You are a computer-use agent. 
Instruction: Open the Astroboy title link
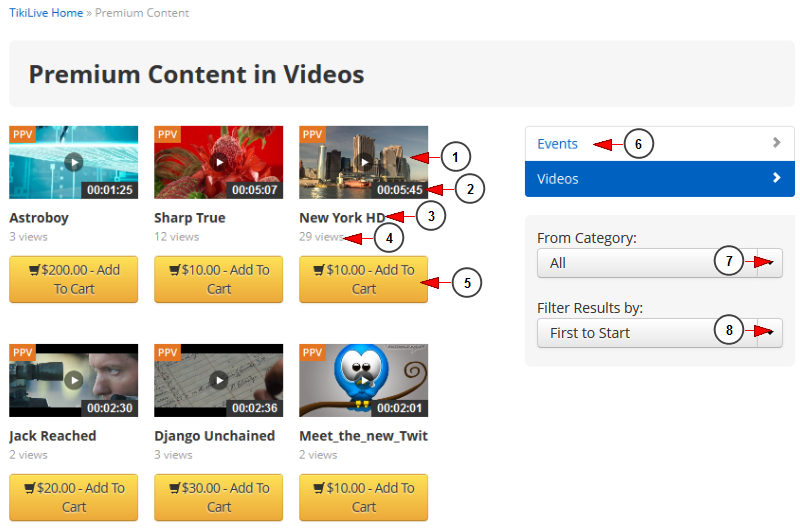(x=39, y=218)
